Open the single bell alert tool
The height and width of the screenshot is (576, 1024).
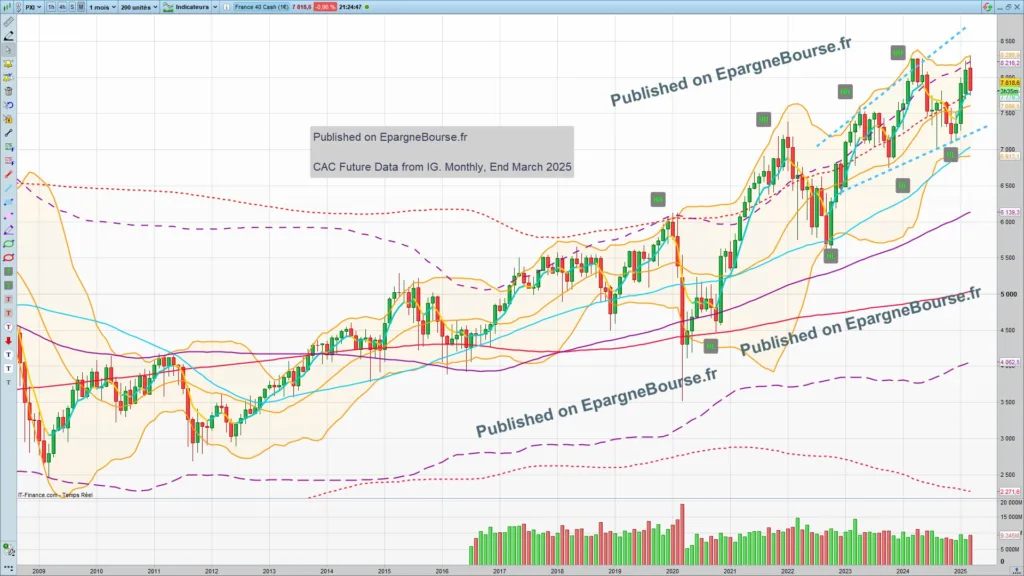pos(8,64)
